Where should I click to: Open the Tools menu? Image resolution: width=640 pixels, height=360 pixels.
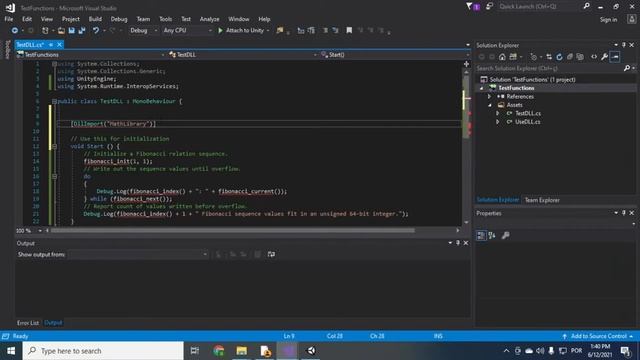pyautogui.click(x=165, y=19)
